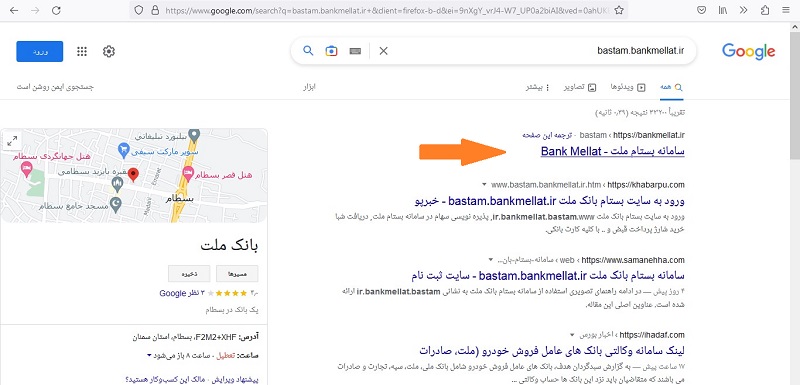Screen dimensions: 800x385
Task: Open the extensions puzzle icon
Action: pyautogui.click(x=765, y=10)
